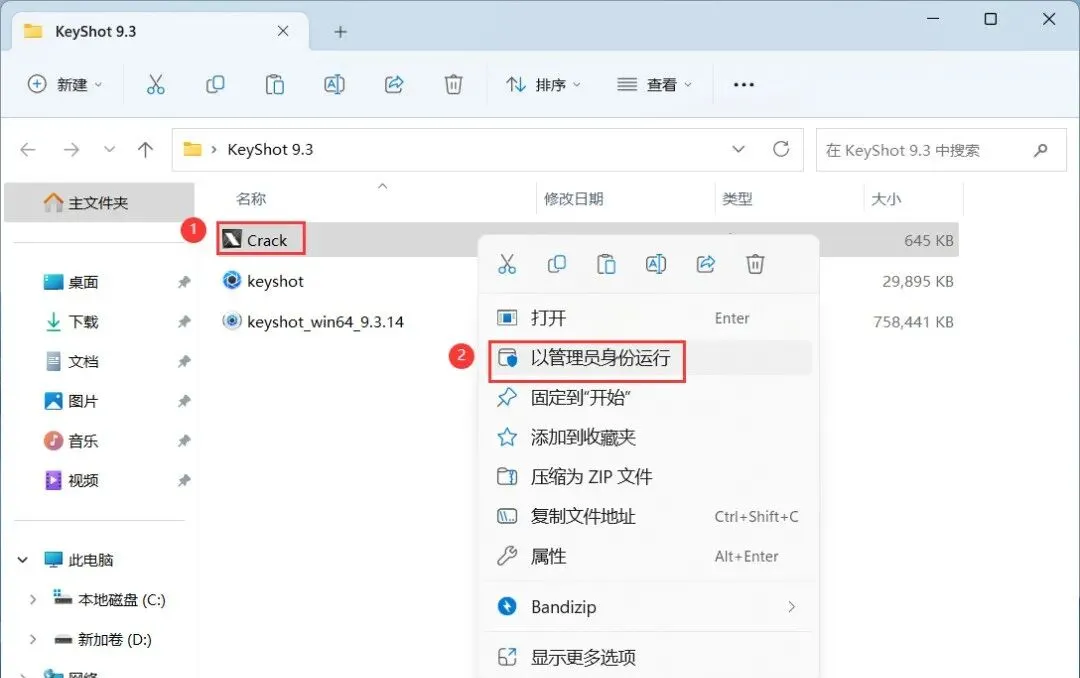The image size is (1080, 678).
Task: Click the Delete trash icon in the context menu
Action: click(x=755, y=264)
